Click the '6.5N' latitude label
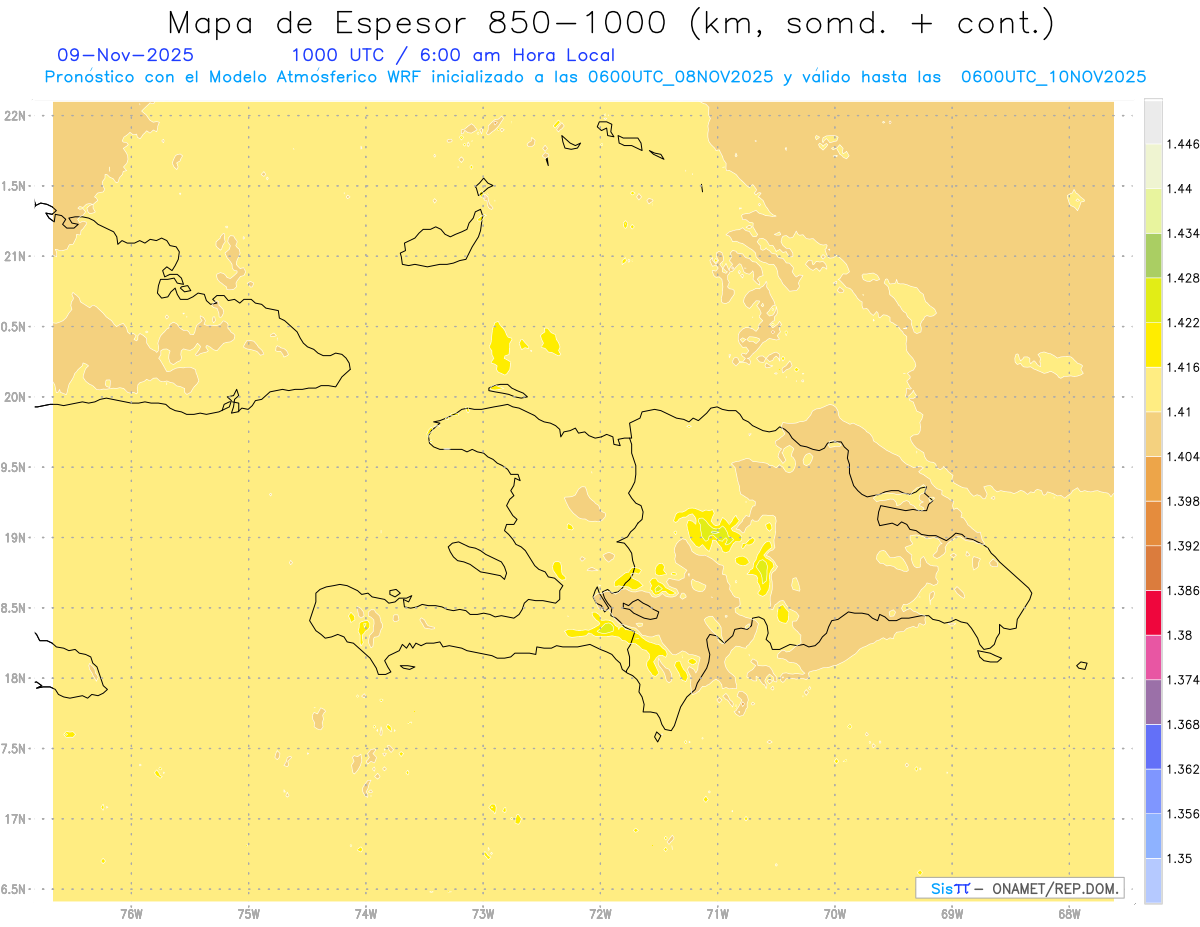Screen dimensions: 1200x927 13,889
